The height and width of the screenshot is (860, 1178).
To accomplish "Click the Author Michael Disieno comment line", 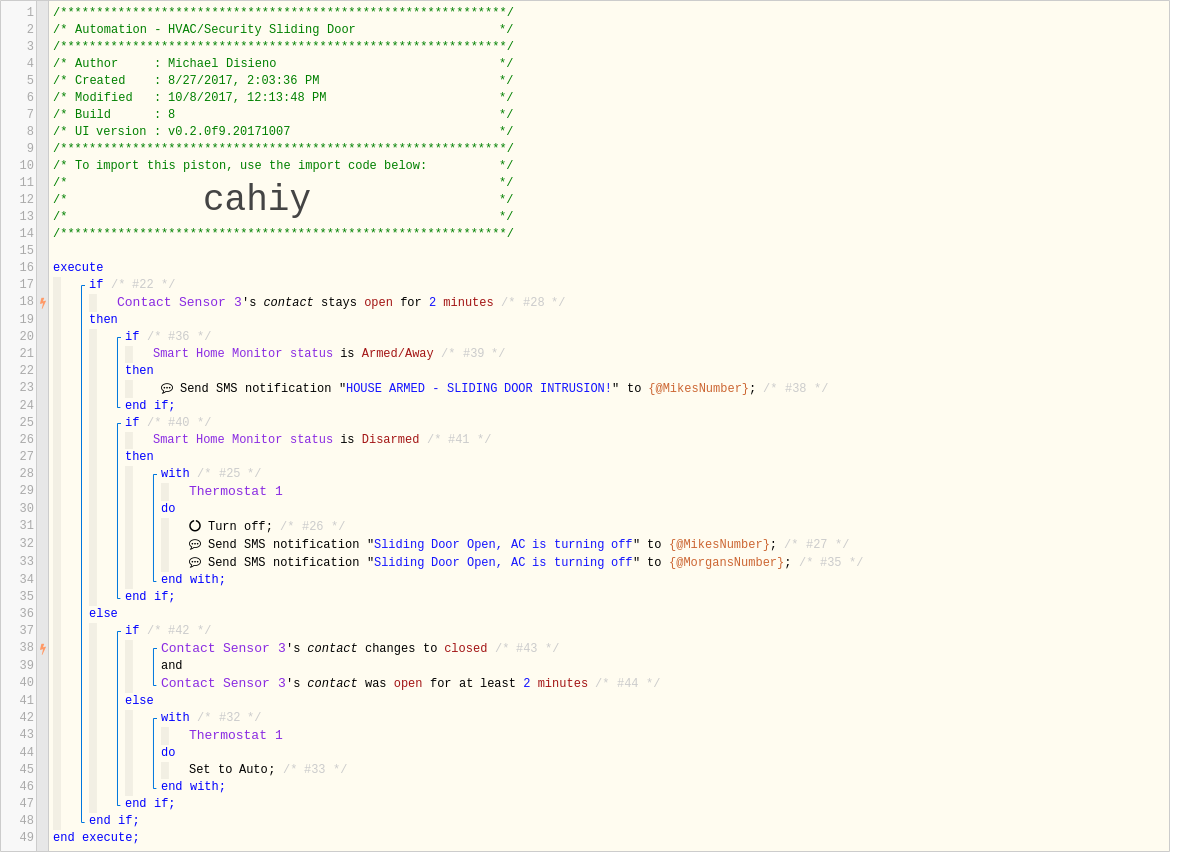I will pyautogui.click(x=283, y=65).
